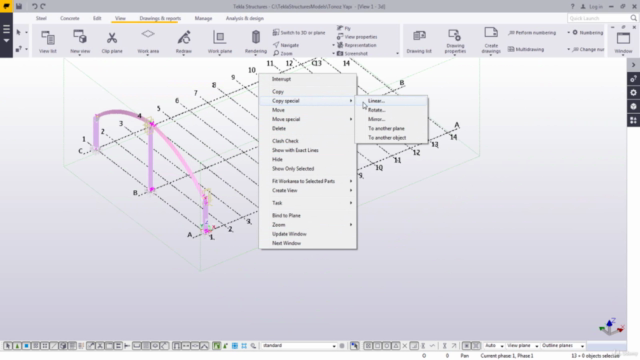Click Perform numbering

(x=532, y=33)
